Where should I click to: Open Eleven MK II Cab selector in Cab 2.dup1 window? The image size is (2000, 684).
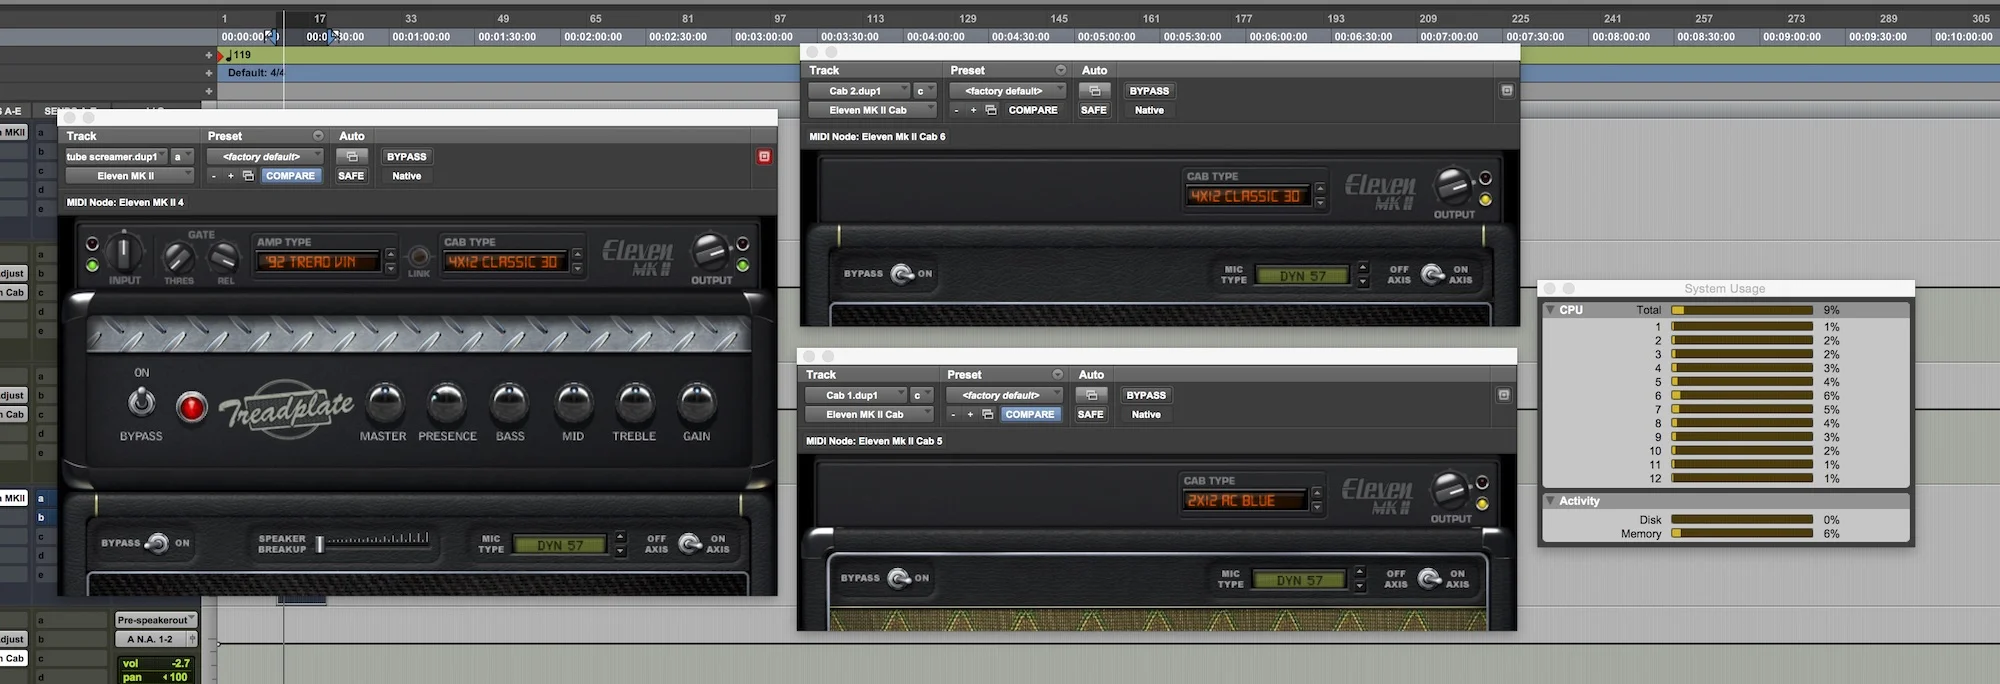coord(872,110)
